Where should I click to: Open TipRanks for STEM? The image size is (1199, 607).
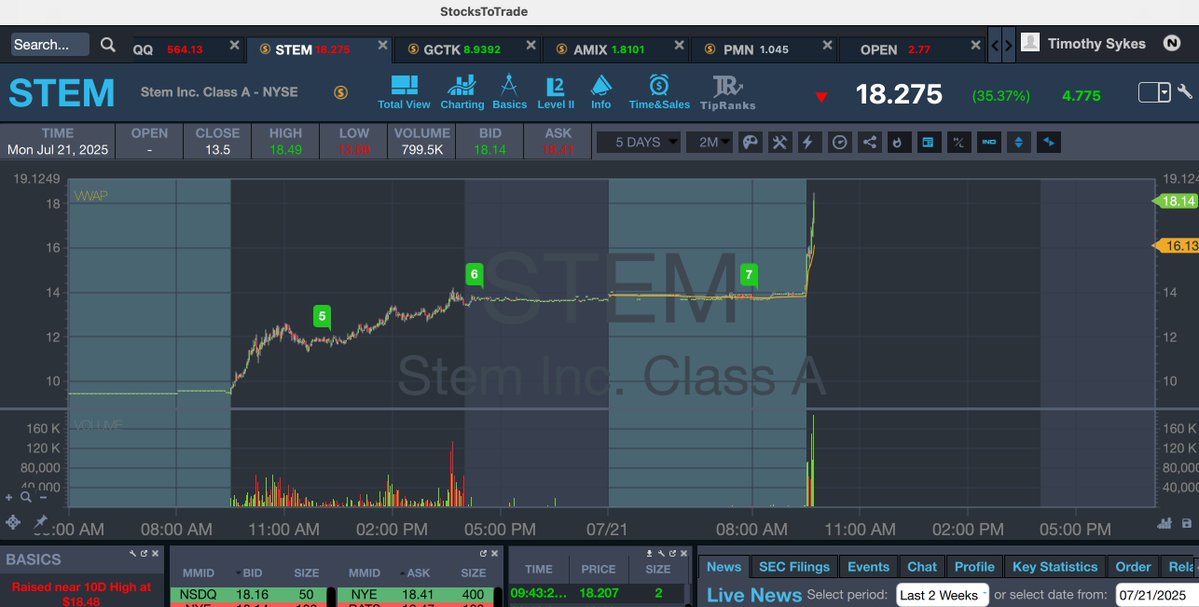(x=727, y=93)
